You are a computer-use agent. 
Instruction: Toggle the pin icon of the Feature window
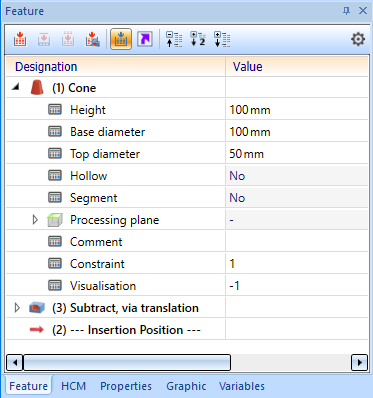(347, 11)
